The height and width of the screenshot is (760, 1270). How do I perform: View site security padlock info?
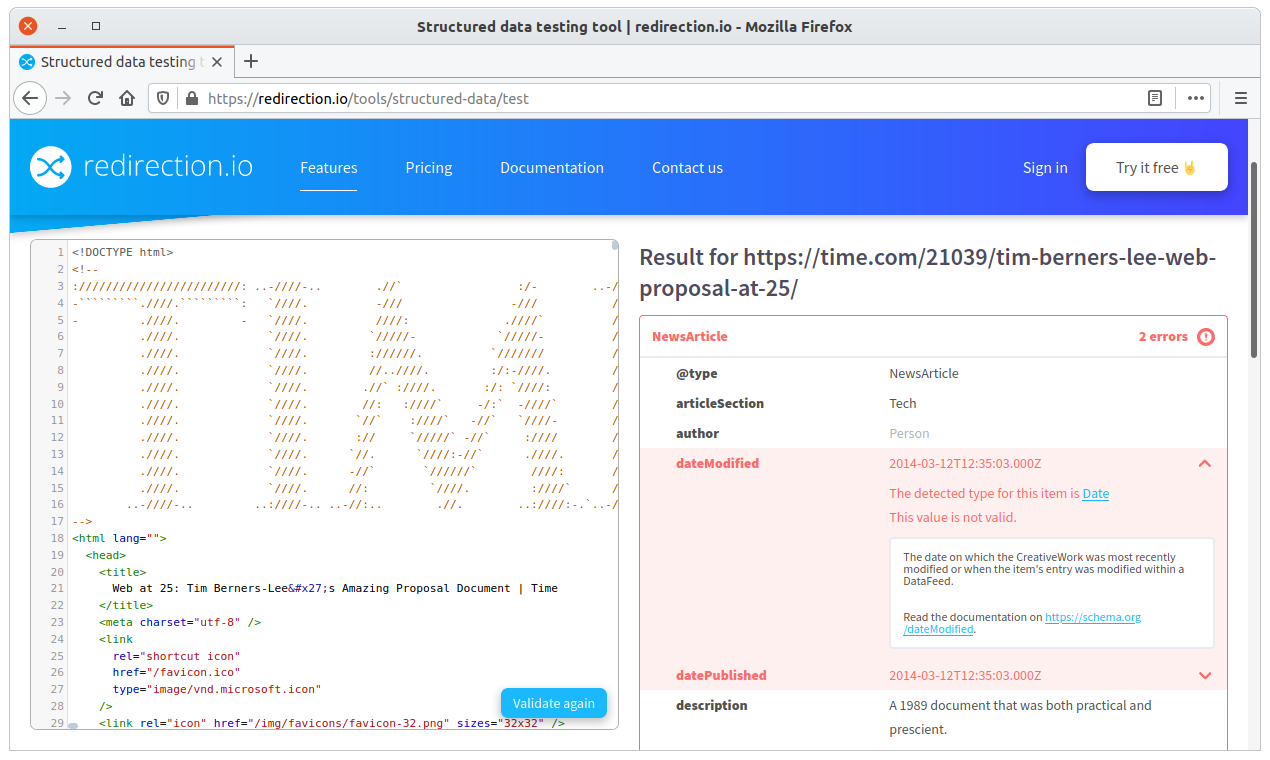coord(191,98)
